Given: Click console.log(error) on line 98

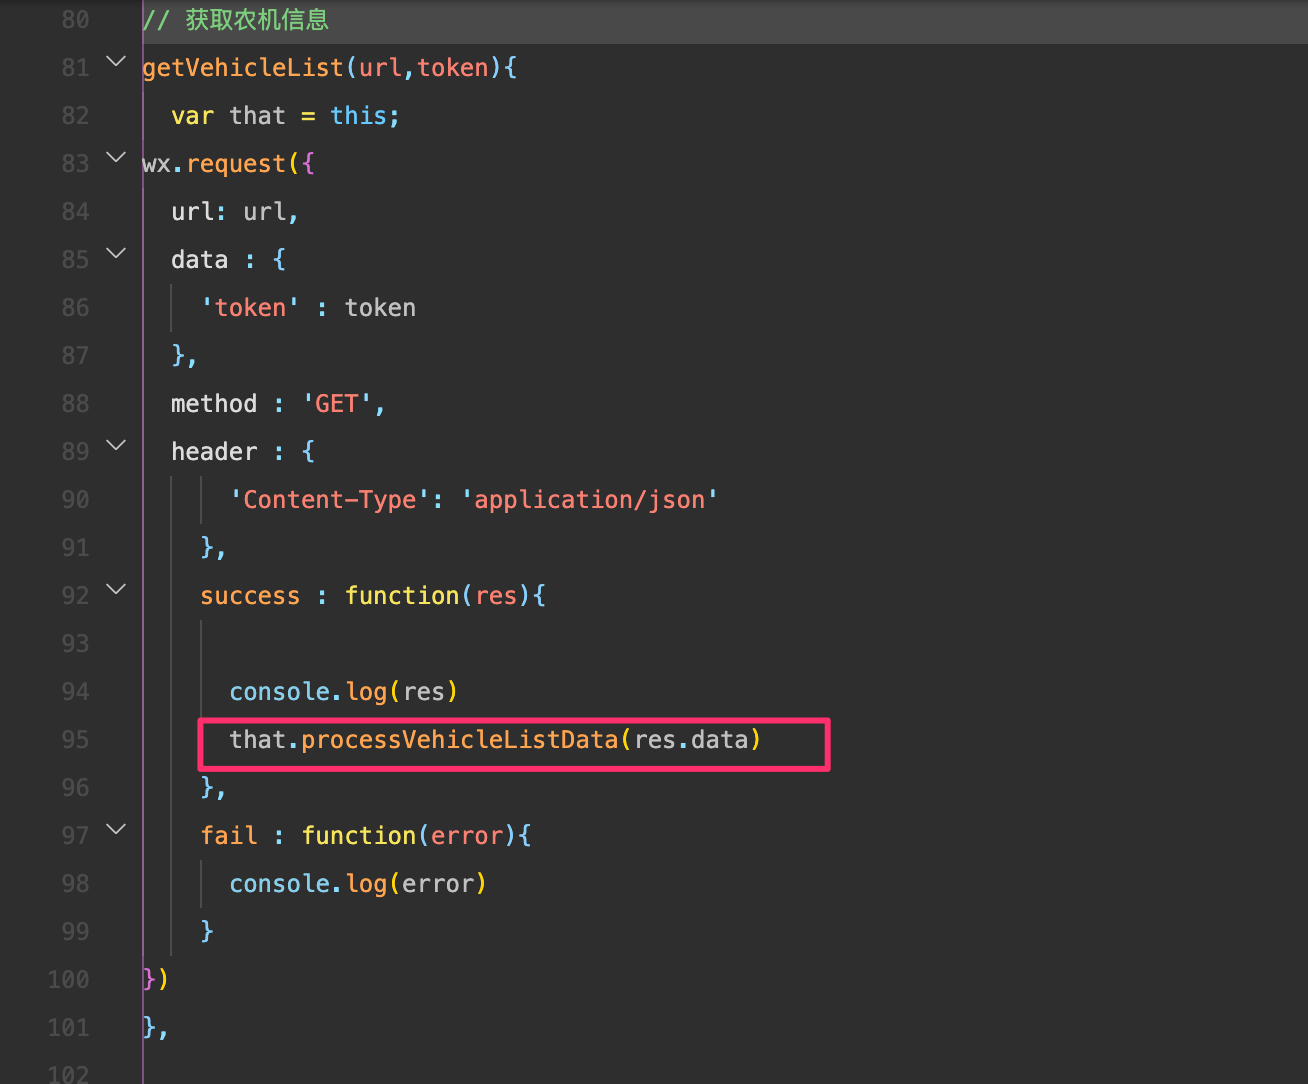Looking at the screenshot, I should click(358, 884).
